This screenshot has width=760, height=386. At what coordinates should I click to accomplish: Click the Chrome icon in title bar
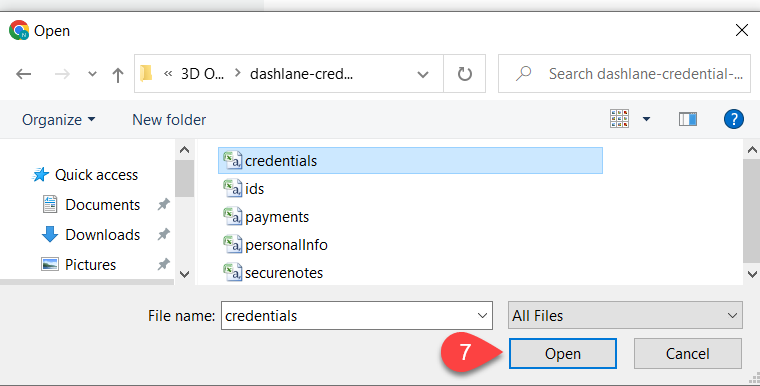click(x=19, y=30)
